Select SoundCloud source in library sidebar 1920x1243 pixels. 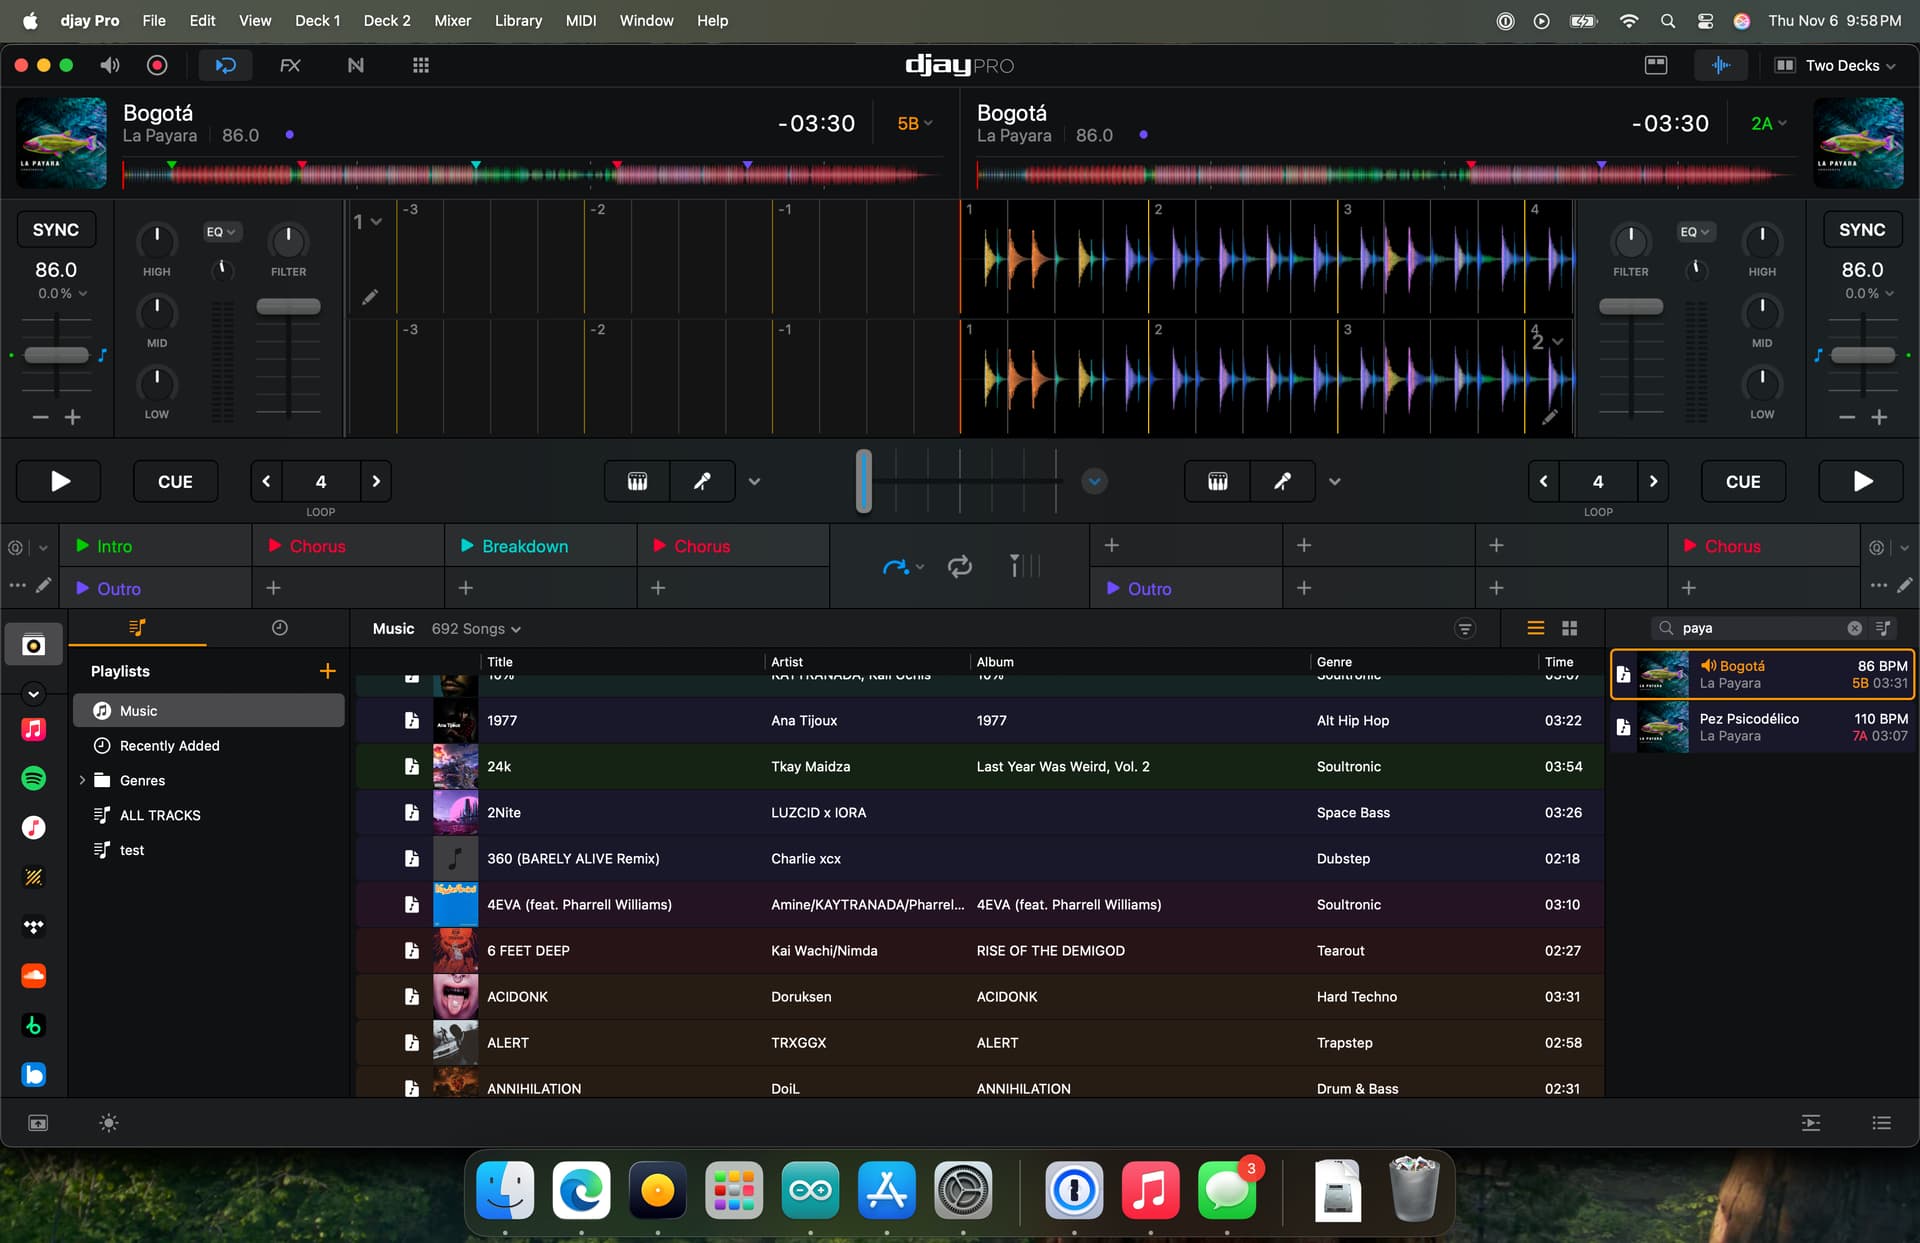33,976
